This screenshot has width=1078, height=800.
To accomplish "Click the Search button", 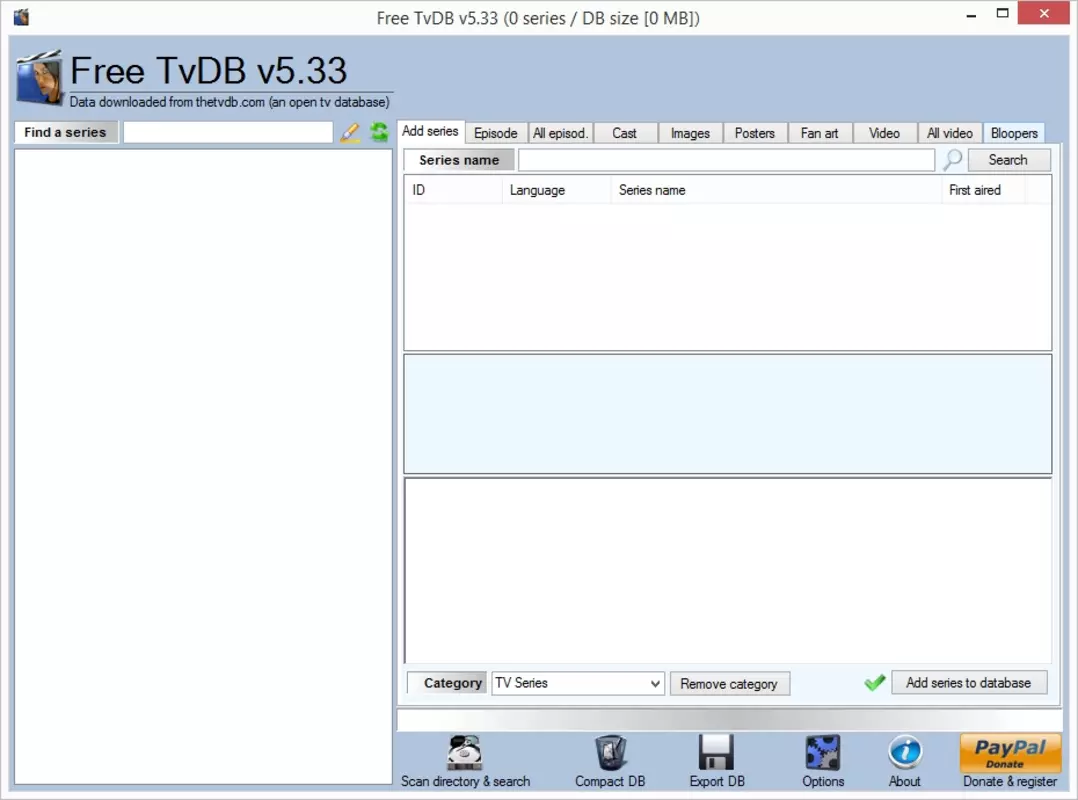I will pyautogui.click(x=1009, y=160).
